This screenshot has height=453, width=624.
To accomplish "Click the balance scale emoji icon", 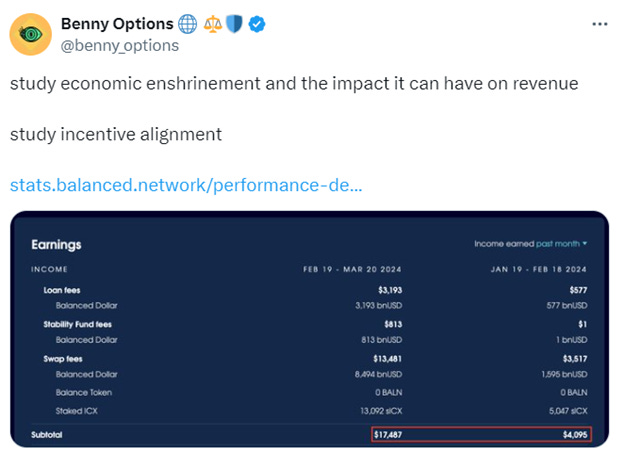I will click(213, 24).
